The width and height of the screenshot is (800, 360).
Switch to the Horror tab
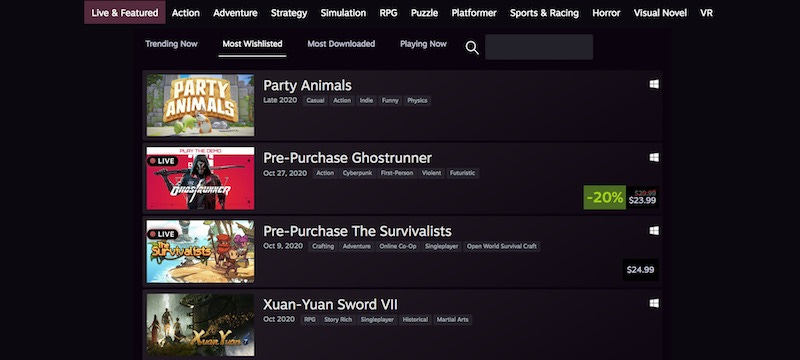click(x=606, y=13)
